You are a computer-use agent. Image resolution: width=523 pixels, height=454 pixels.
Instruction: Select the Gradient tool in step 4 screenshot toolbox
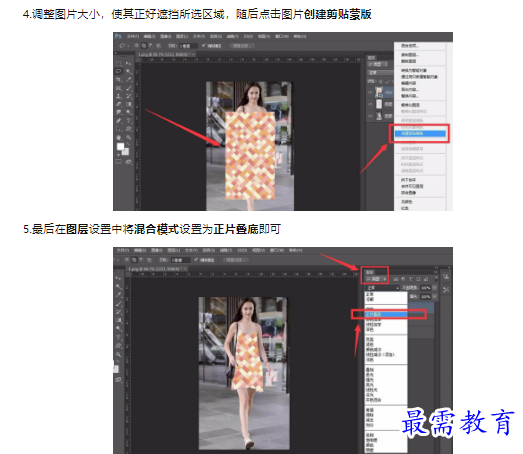[129, 104]
